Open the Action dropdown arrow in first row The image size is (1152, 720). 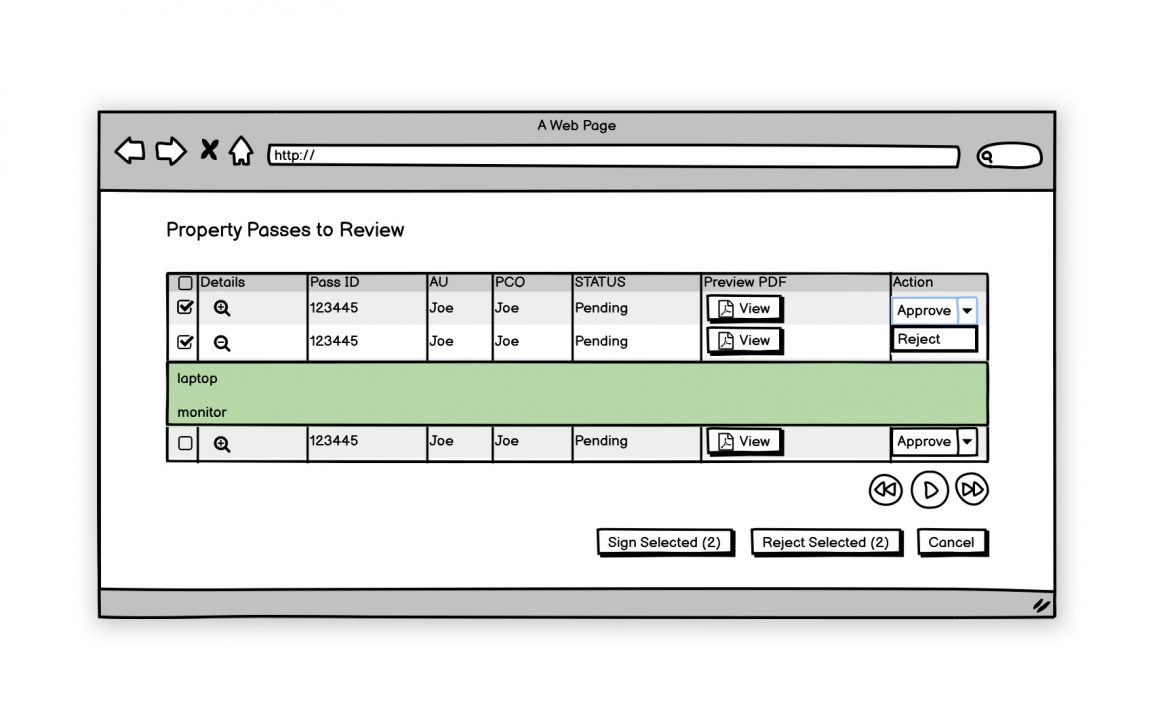coord(967,311)
